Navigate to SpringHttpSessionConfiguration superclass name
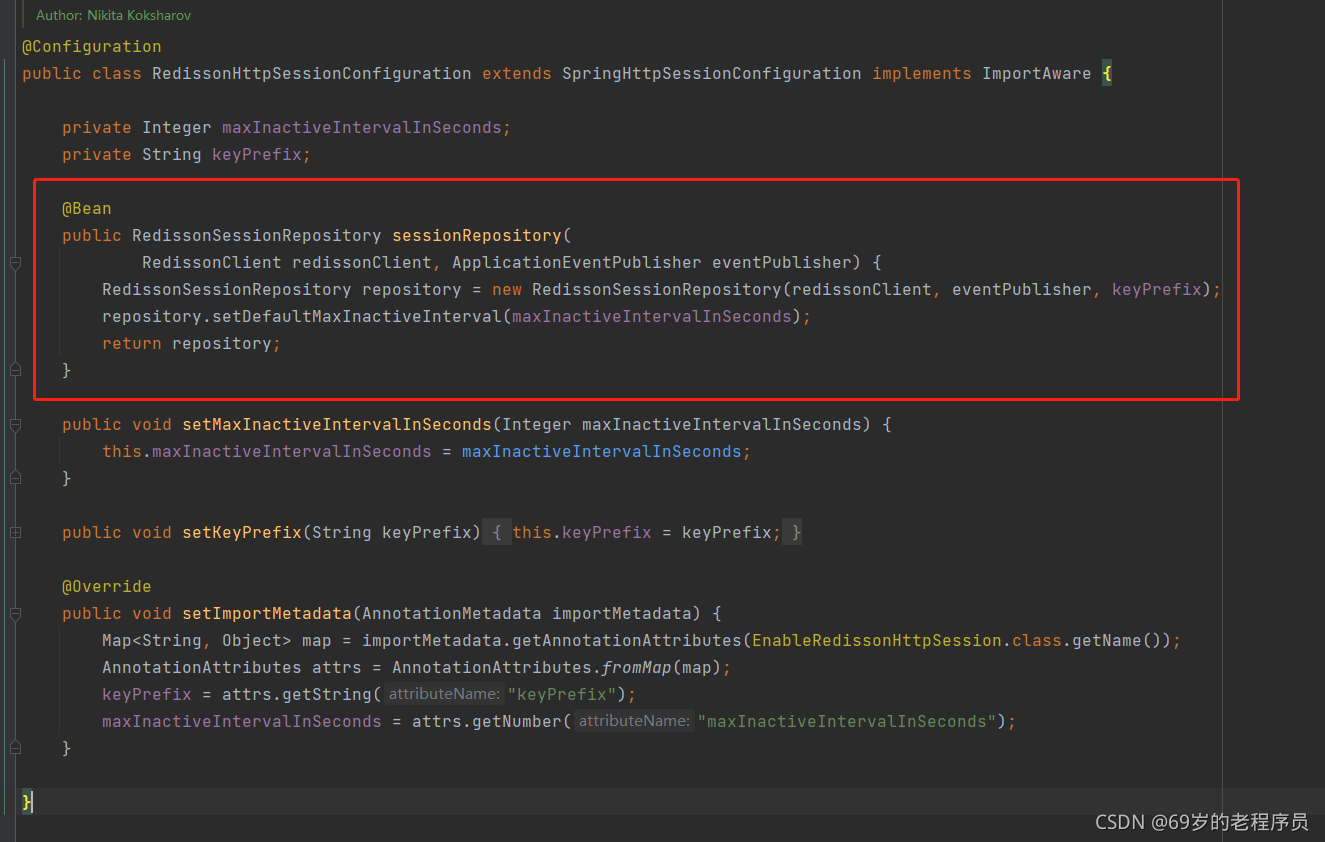The height and width of the screenshot is (842, 1325). pos(712,74)
